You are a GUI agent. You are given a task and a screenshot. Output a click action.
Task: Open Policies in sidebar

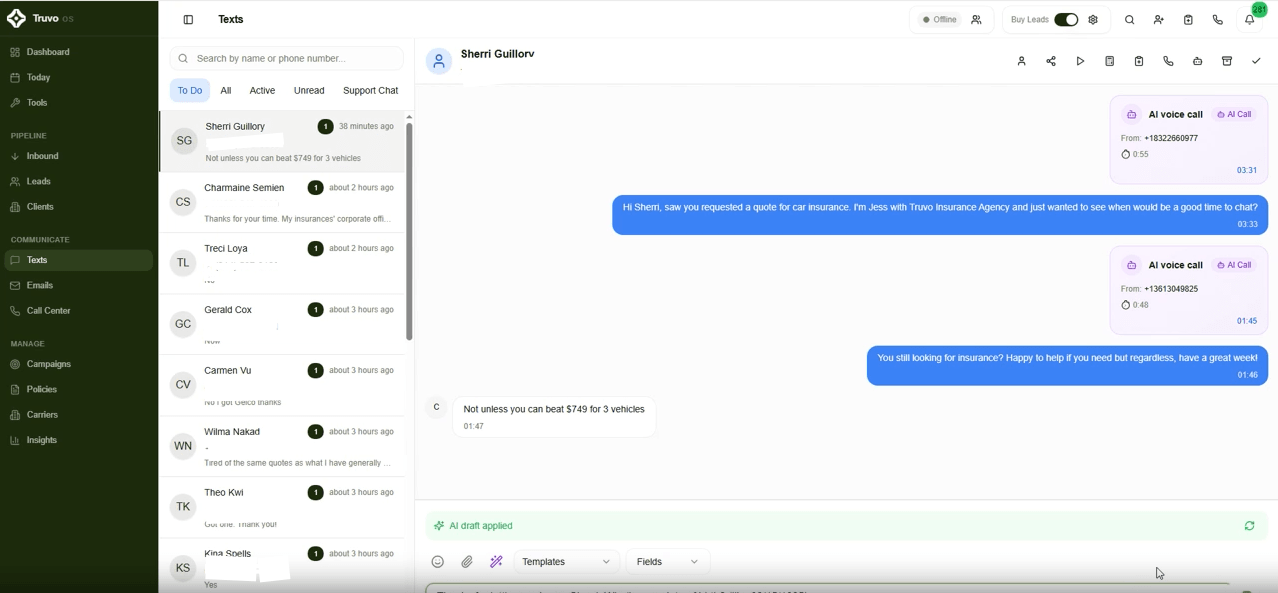click(x=78, y=389)
